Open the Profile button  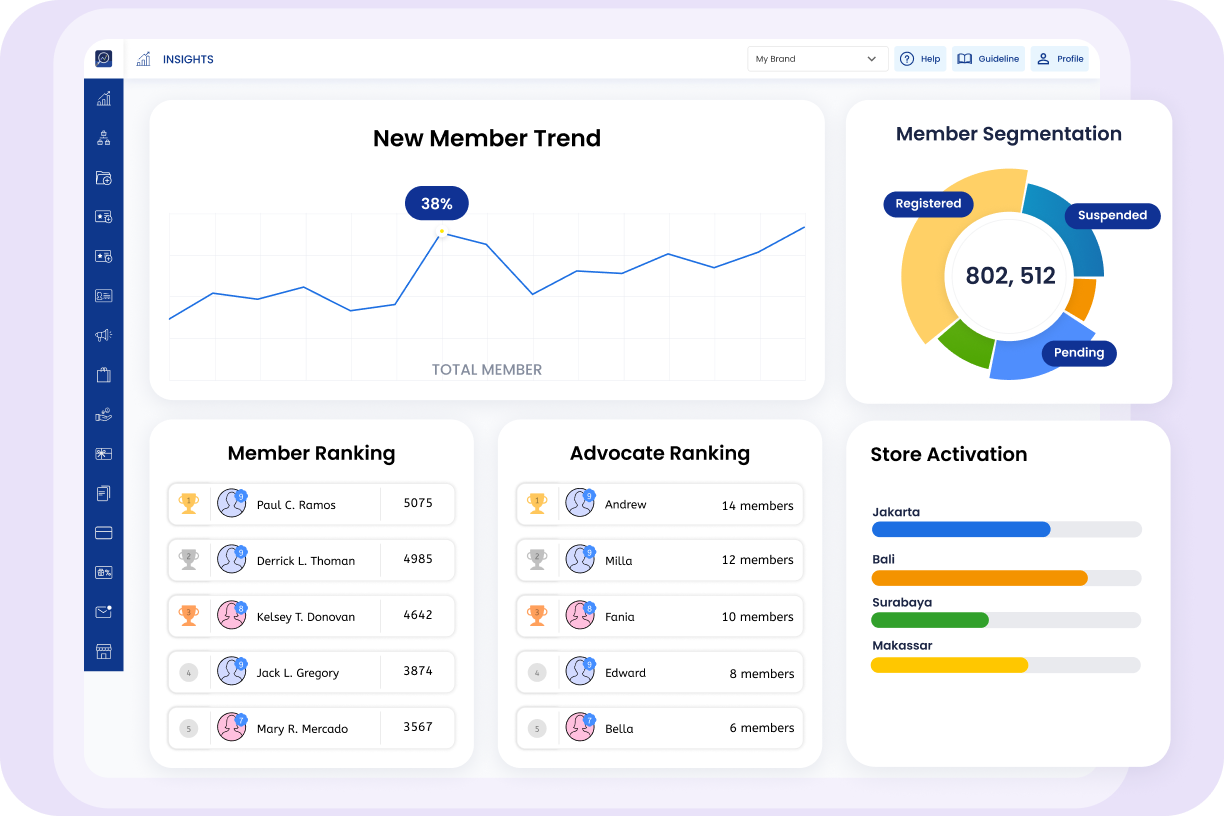pyautogui.click(x=1060, y=59)
